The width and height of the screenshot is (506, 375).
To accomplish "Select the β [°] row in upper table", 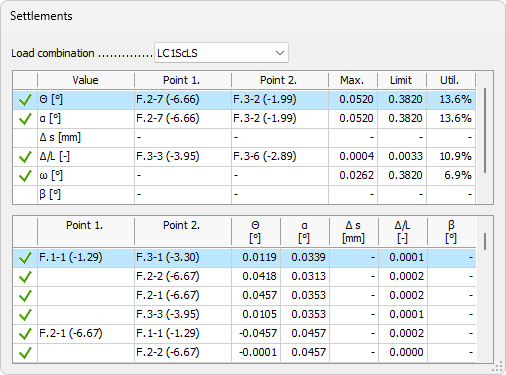I will point(244,194).
